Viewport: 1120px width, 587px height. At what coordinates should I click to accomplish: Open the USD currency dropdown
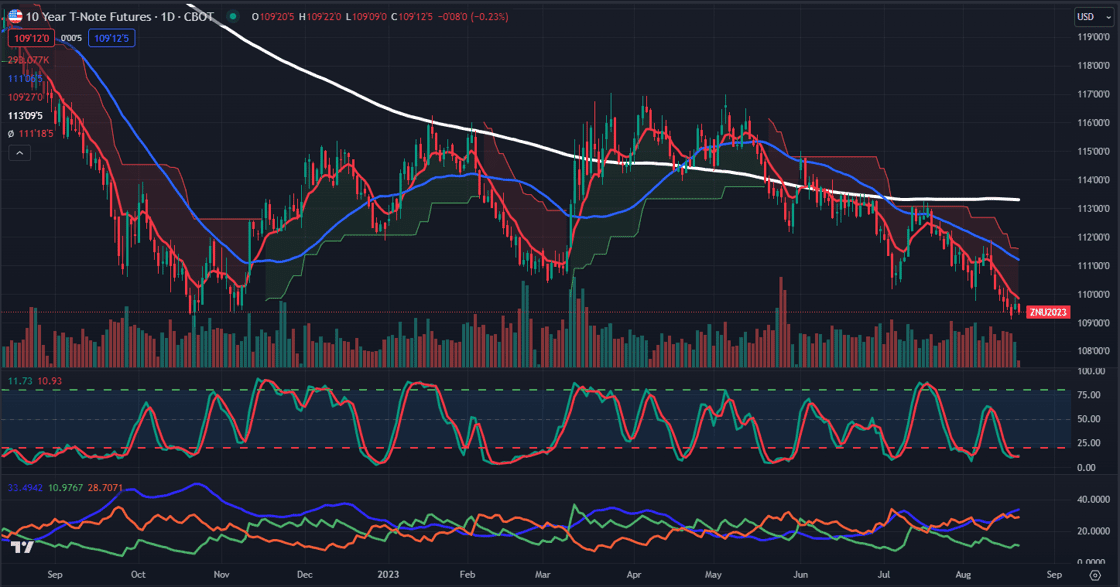pos(1094,16)
